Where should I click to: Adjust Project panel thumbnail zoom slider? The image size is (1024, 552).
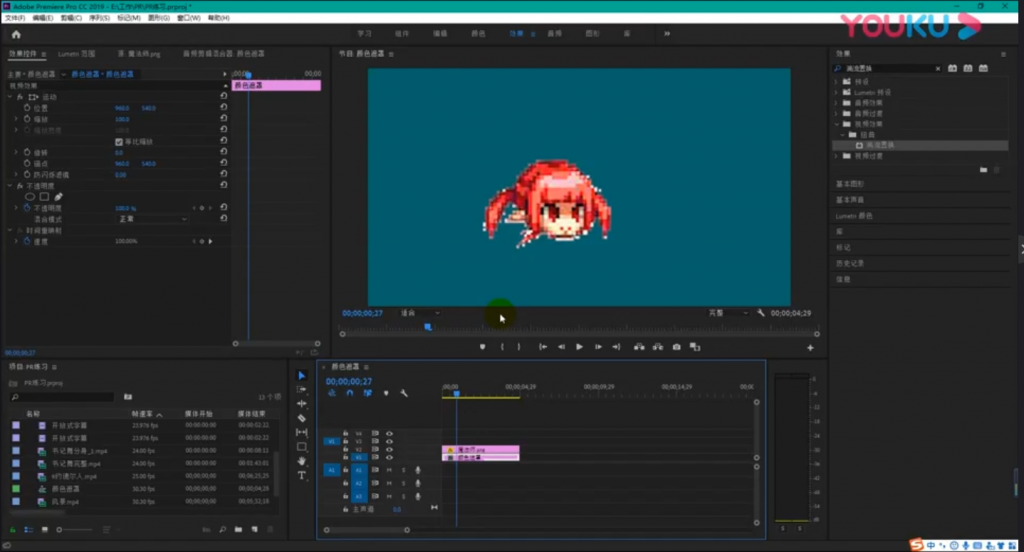[75, 530]
